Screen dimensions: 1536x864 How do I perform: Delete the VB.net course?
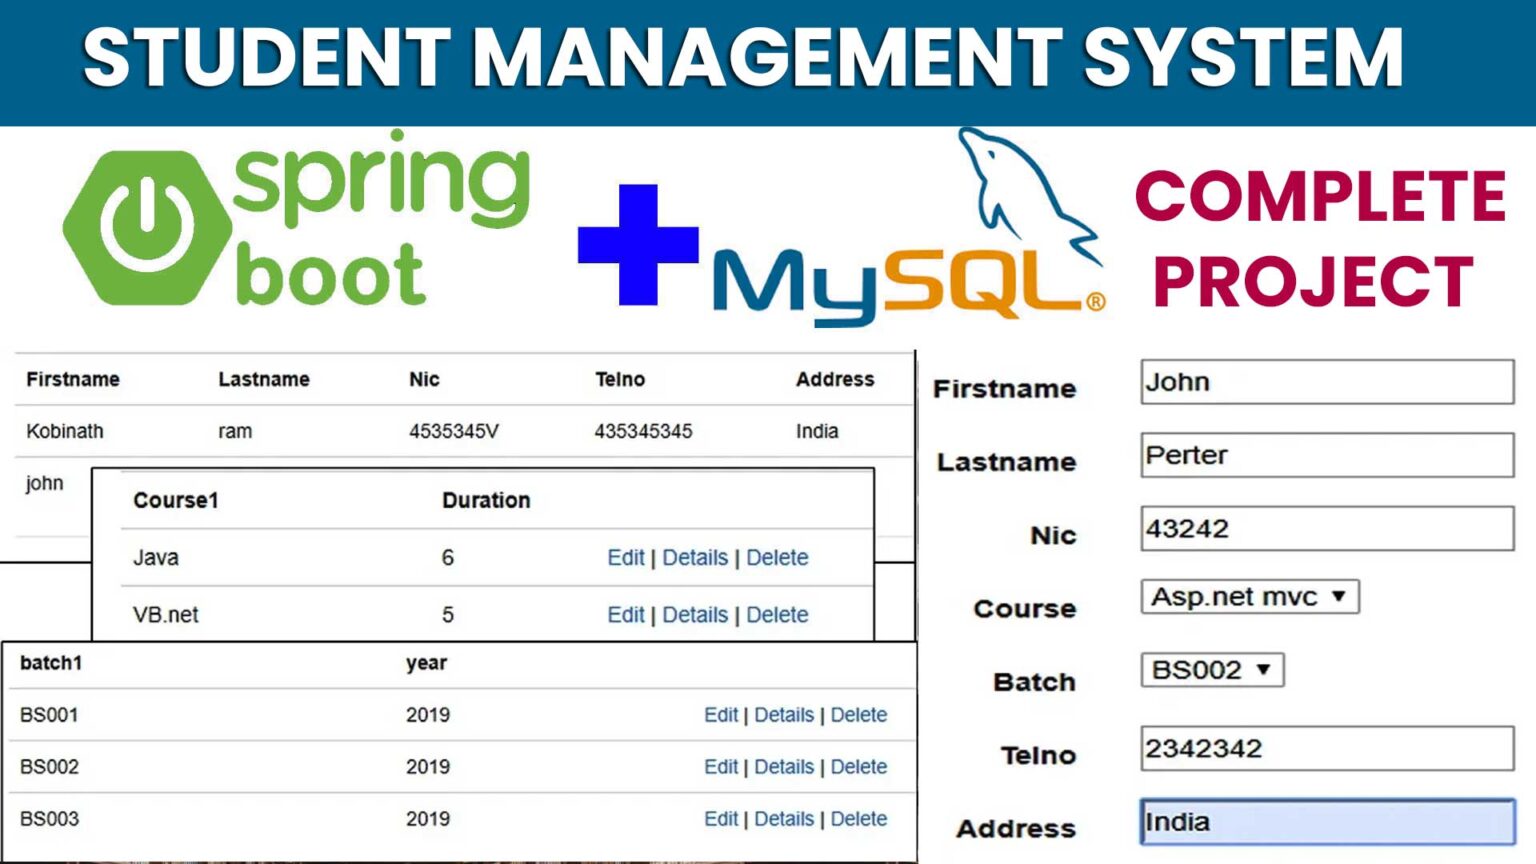(777, 615)
